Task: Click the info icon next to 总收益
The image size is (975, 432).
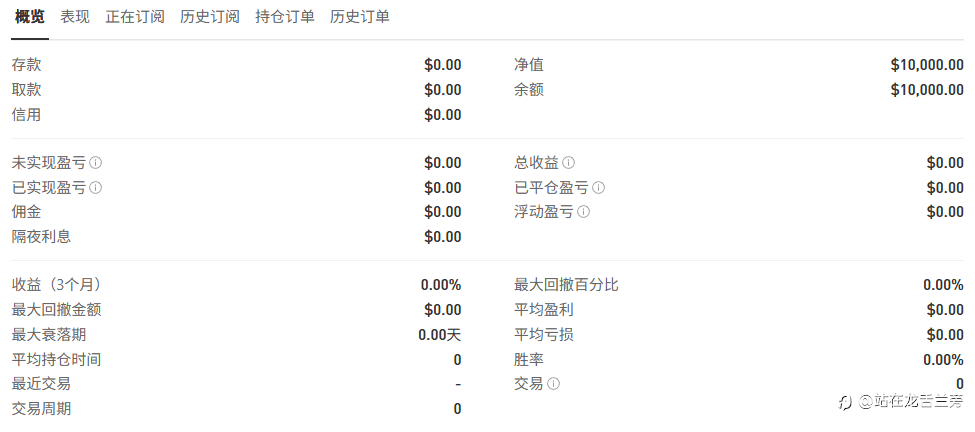Action: pyautogui.click(x=568, y=163)
